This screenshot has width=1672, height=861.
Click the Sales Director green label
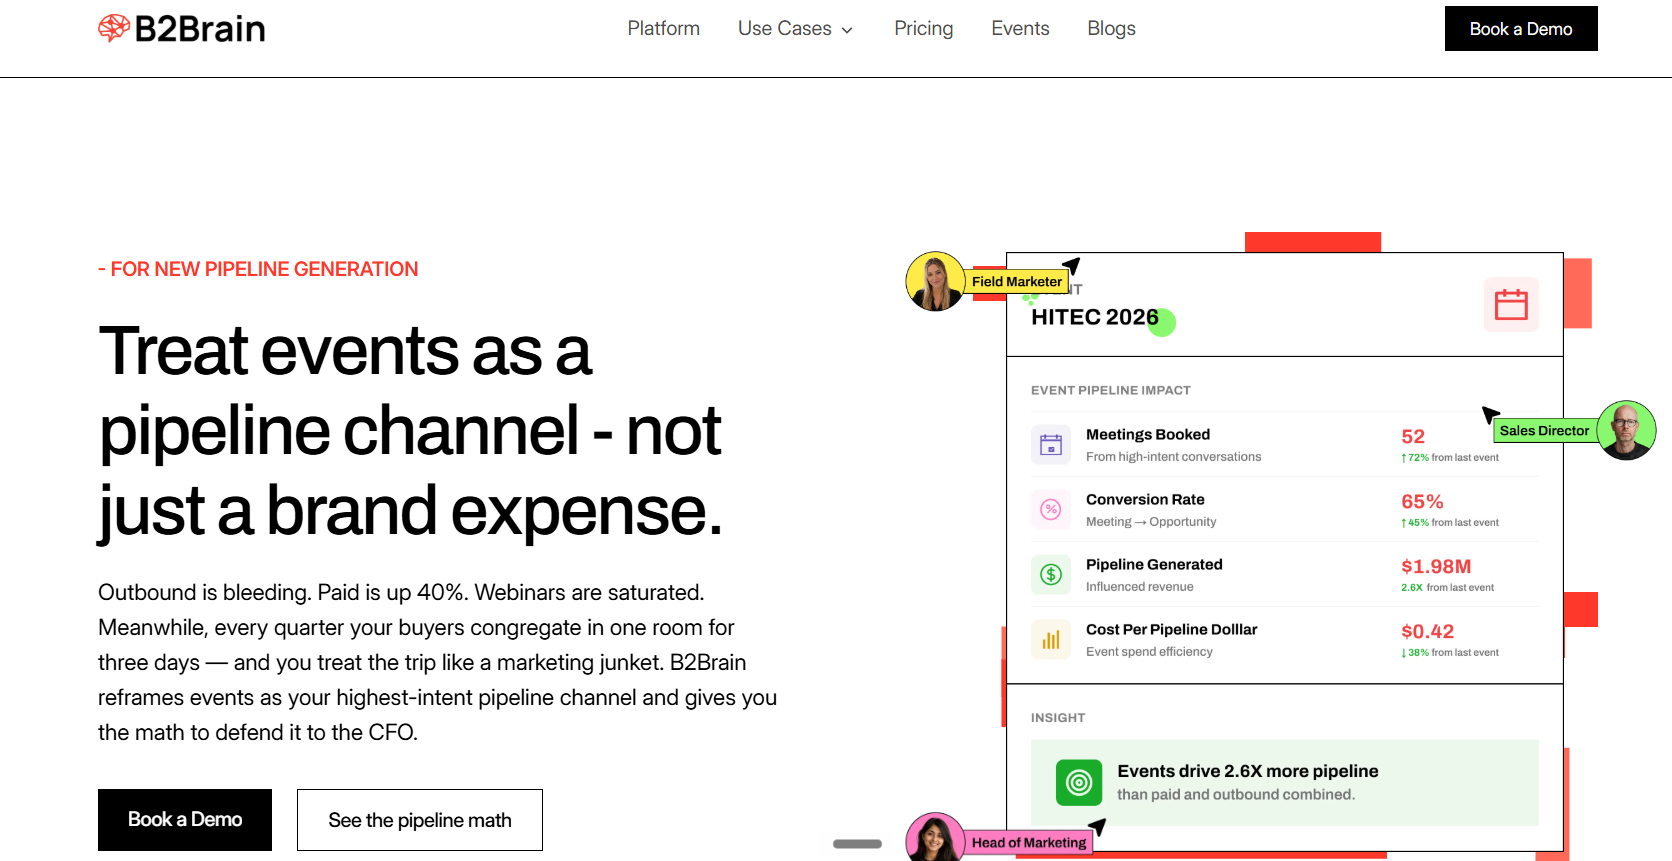[1544, 431]
